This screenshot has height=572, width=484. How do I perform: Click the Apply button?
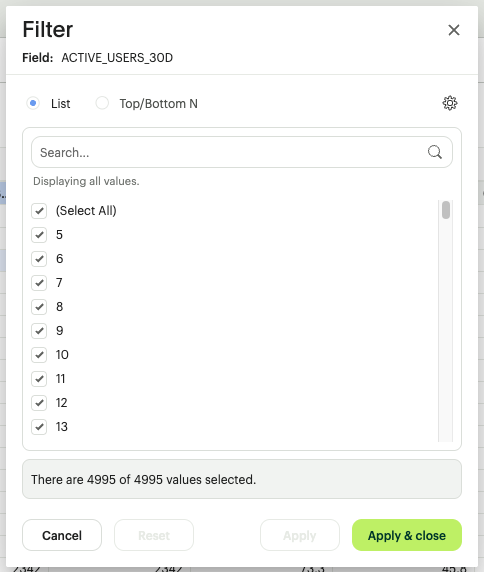[300, 535]
